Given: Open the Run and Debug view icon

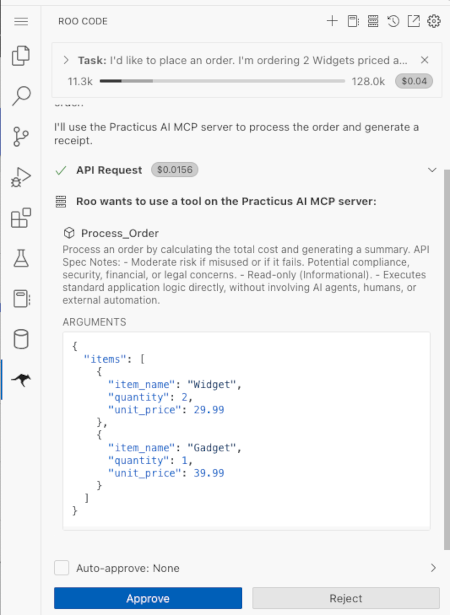Looking at the screenshot, I should (x=21, y=177).
